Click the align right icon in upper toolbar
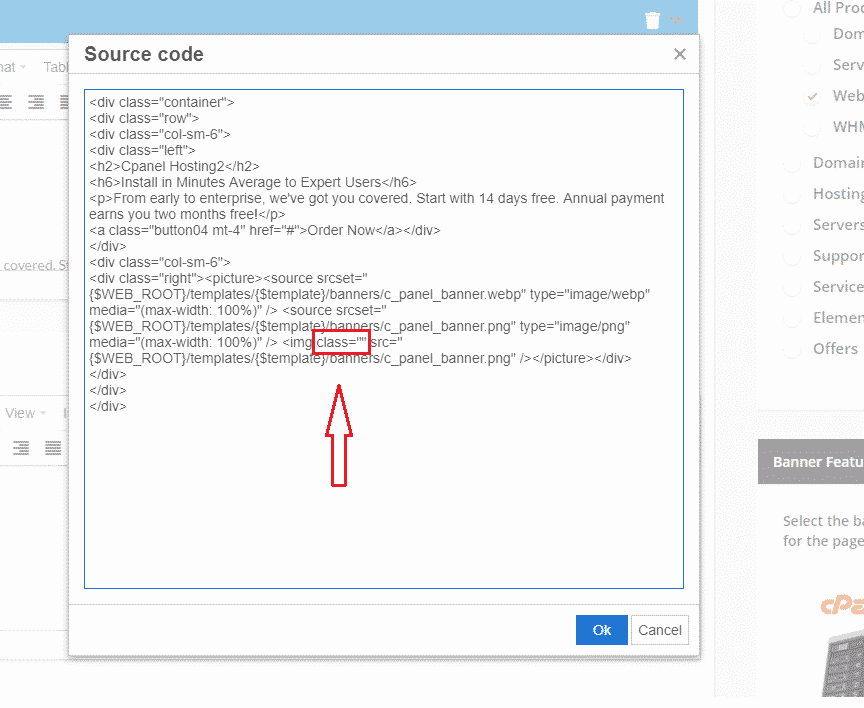 (37, 101)
